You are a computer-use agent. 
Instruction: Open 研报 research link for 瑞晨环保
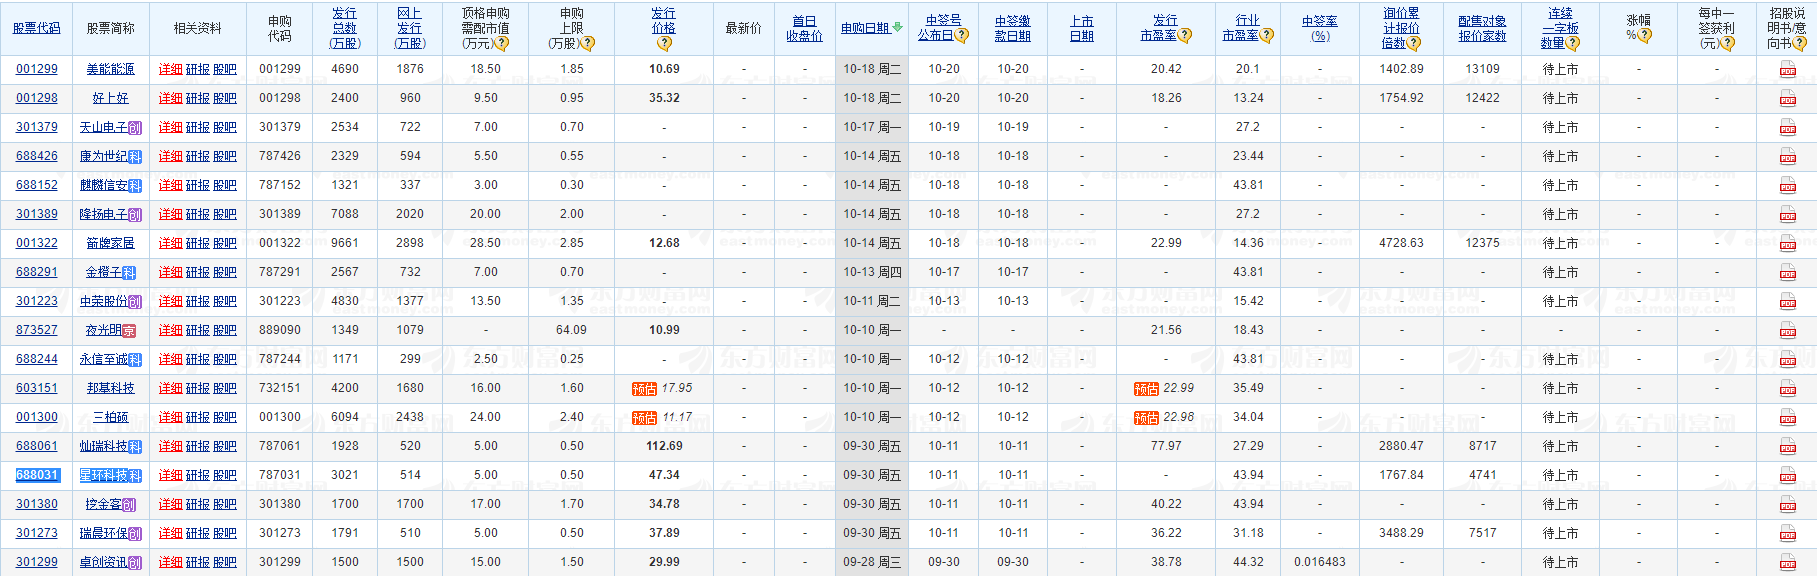(x=197, y=534)
